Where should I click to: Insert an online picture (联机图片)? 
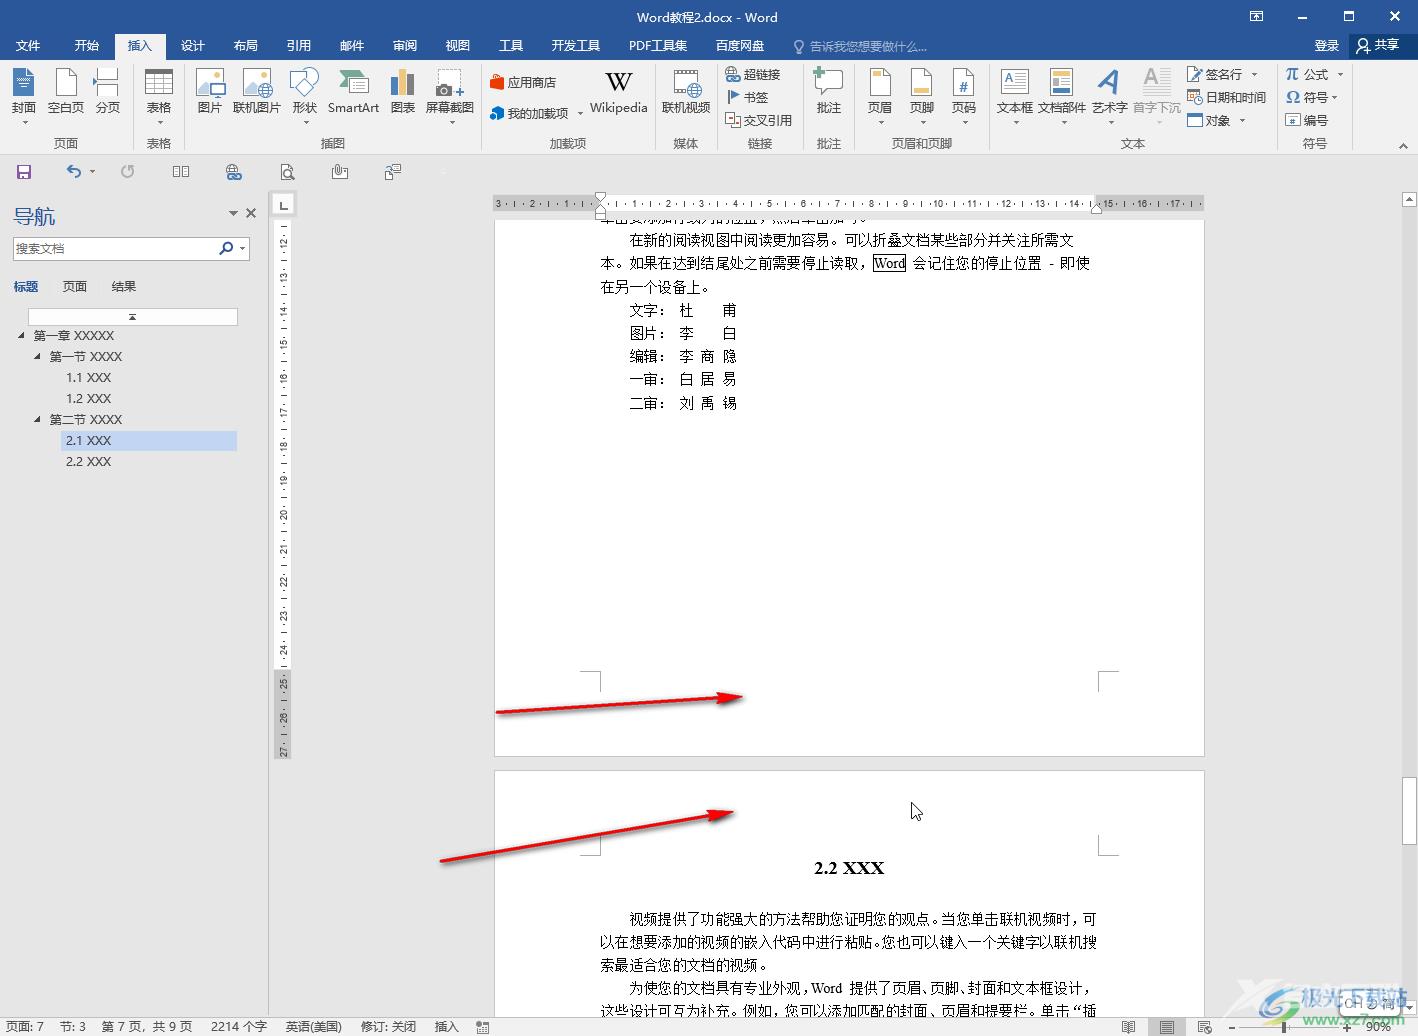tap(256, 92)
